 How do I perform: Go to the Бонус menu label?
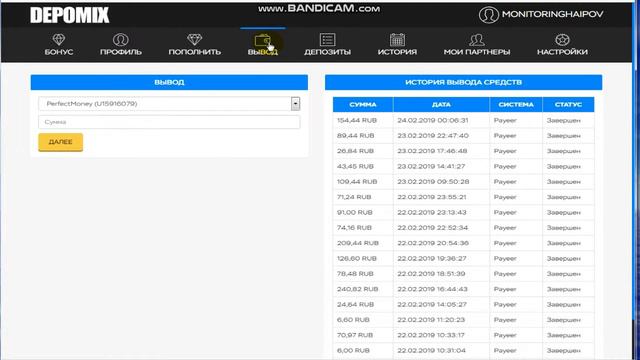tap(59, 52)
